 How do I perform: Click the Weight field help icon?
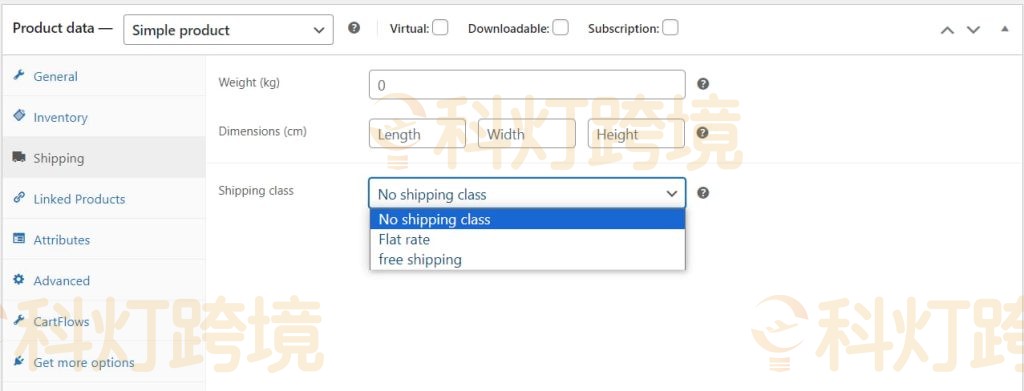click(x=703, y=84)
